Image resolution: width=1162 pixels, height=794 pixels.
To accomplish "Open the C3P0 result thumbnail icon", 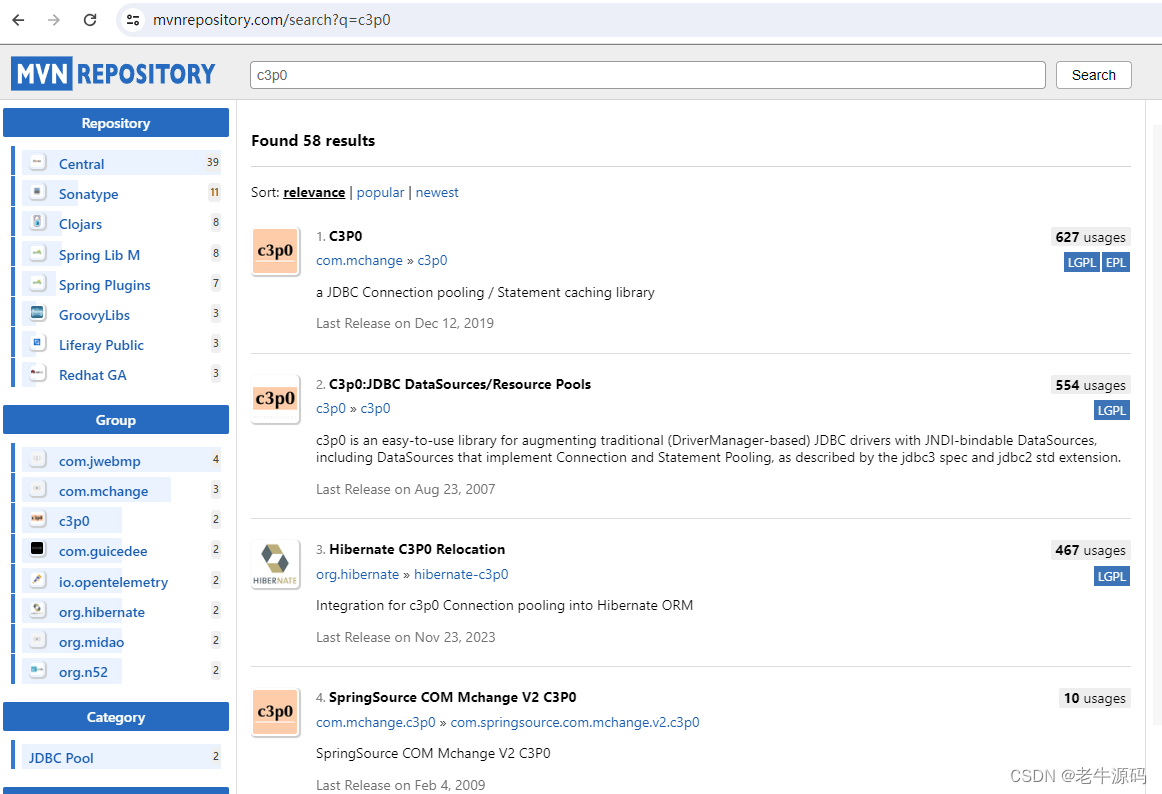I will point(276,251).
